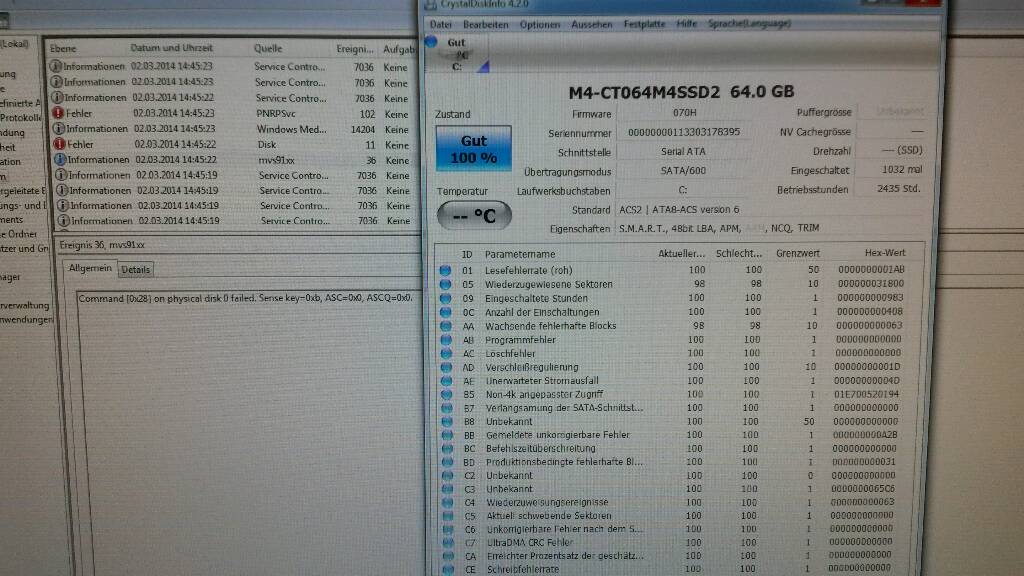Screen dimensions: 1024x576
Task: Sort events by the Ebene column header
Action: pyautogui.click(x=63, y=48)
